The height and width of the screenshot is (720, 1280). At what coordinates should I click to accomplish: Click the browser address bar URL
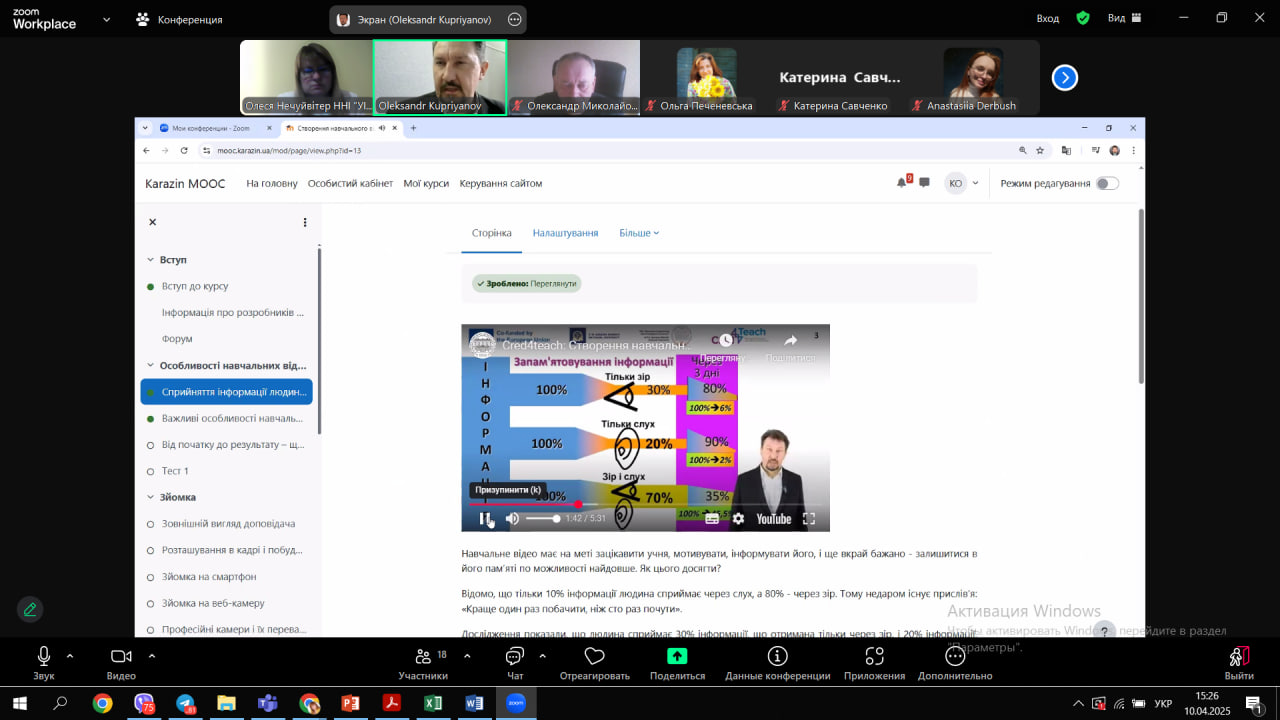tap(288, 150)
